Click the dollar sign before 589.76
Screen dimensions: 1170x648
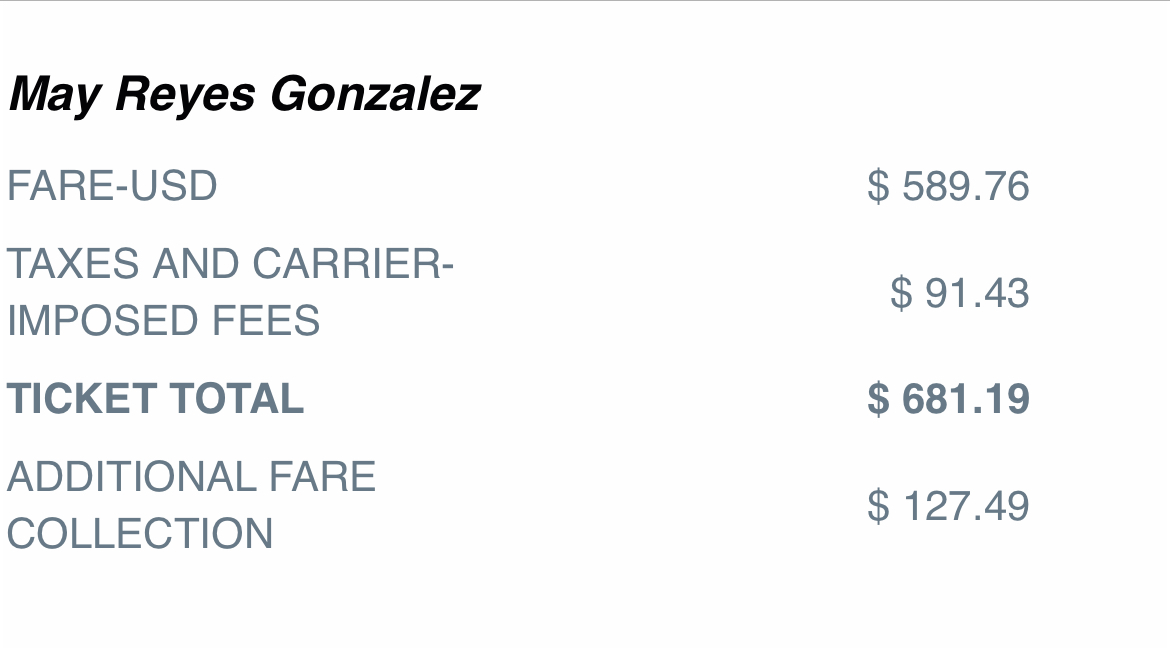click(878, 186)
